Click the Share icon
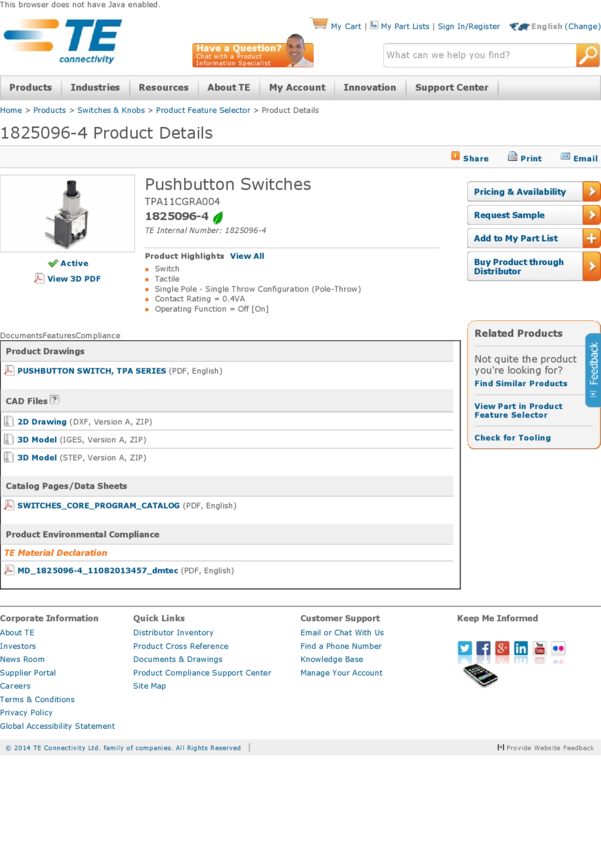The image size is (601, 850). click(455, 156)
